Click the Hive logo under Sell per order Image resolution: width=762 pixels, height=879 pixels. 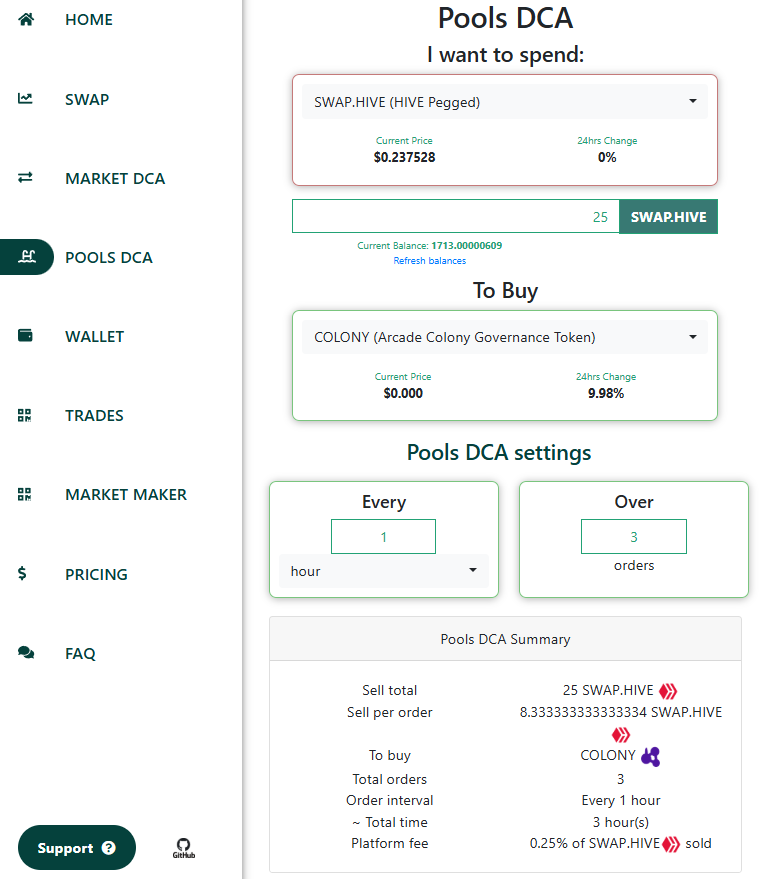[621, 734]
